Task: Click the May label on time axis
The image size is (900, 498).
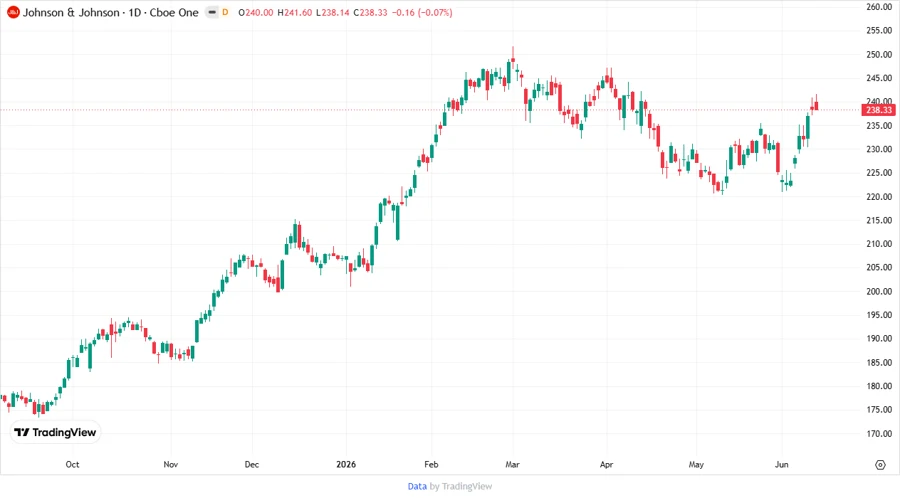Action: tap(696, 465)
